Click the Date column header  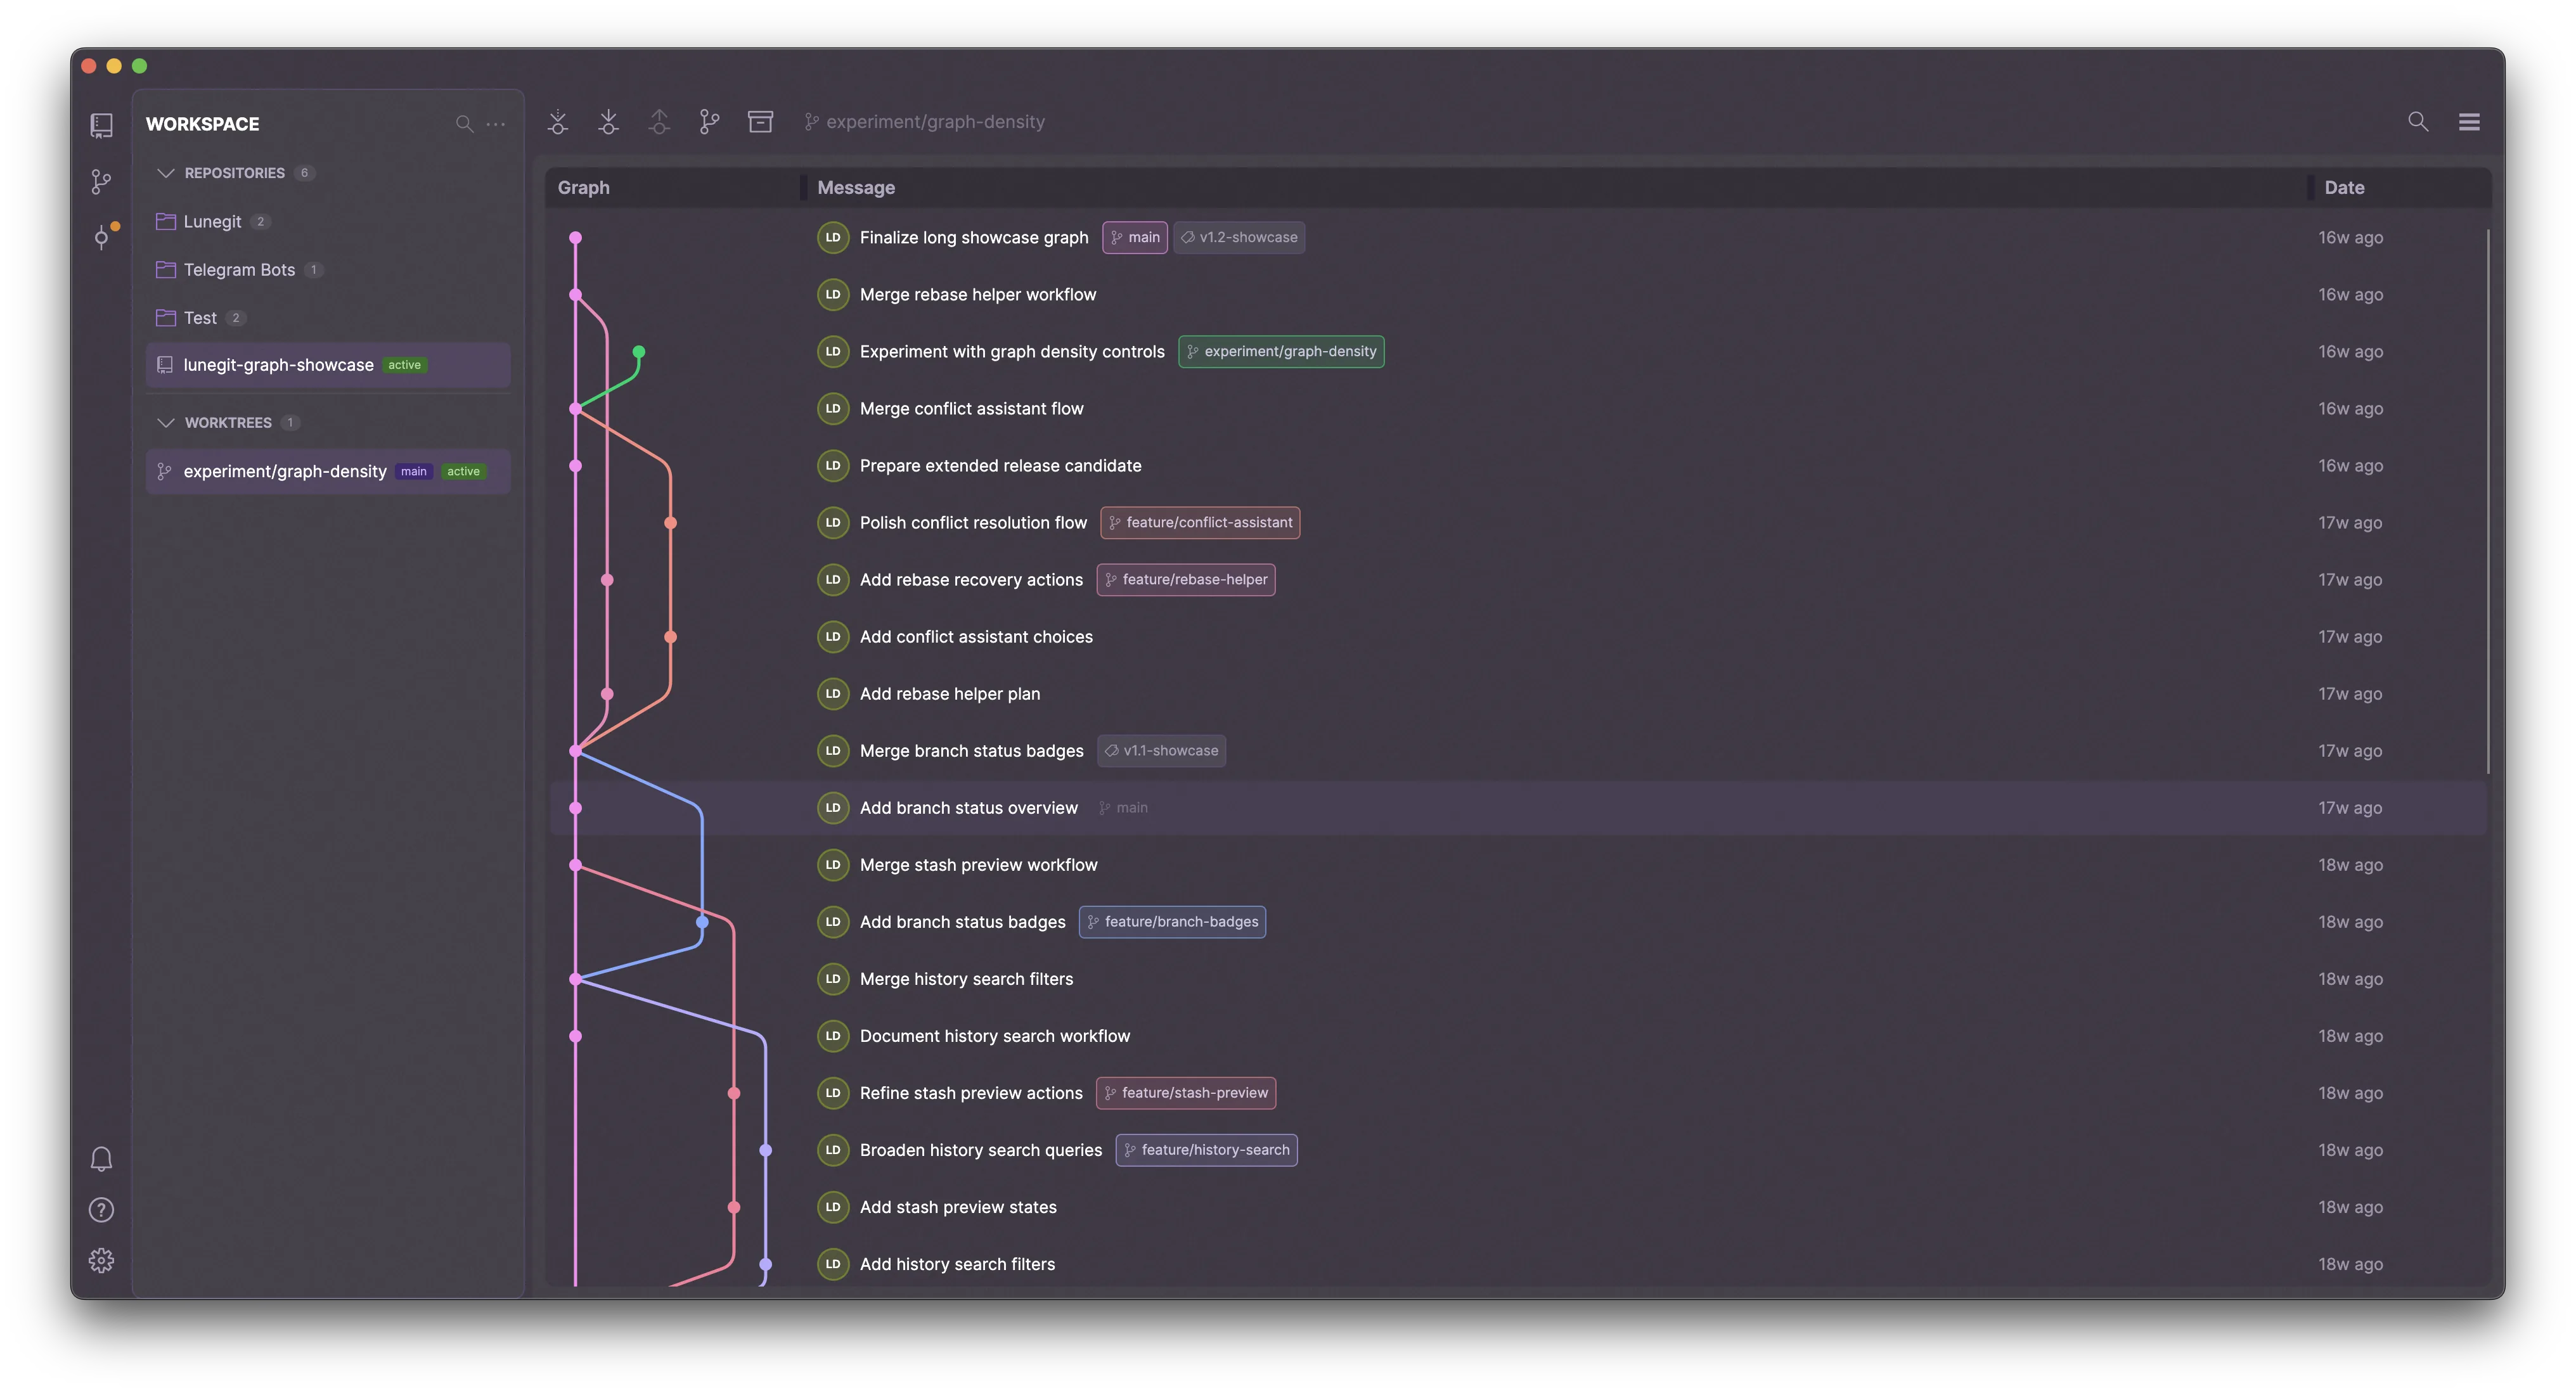[2344, 188]
